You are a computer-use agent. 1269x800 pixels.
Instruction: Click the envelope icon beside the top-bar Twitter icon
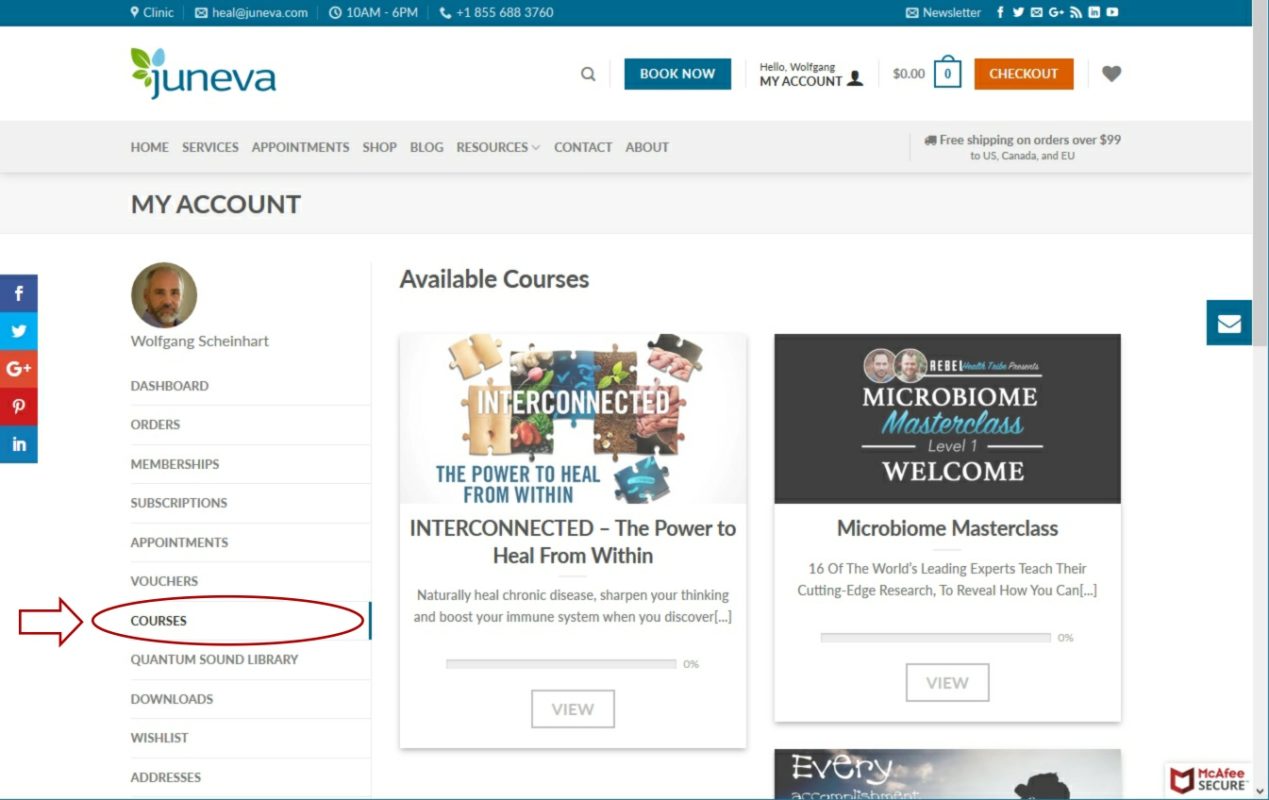(x=1037, y=13)
